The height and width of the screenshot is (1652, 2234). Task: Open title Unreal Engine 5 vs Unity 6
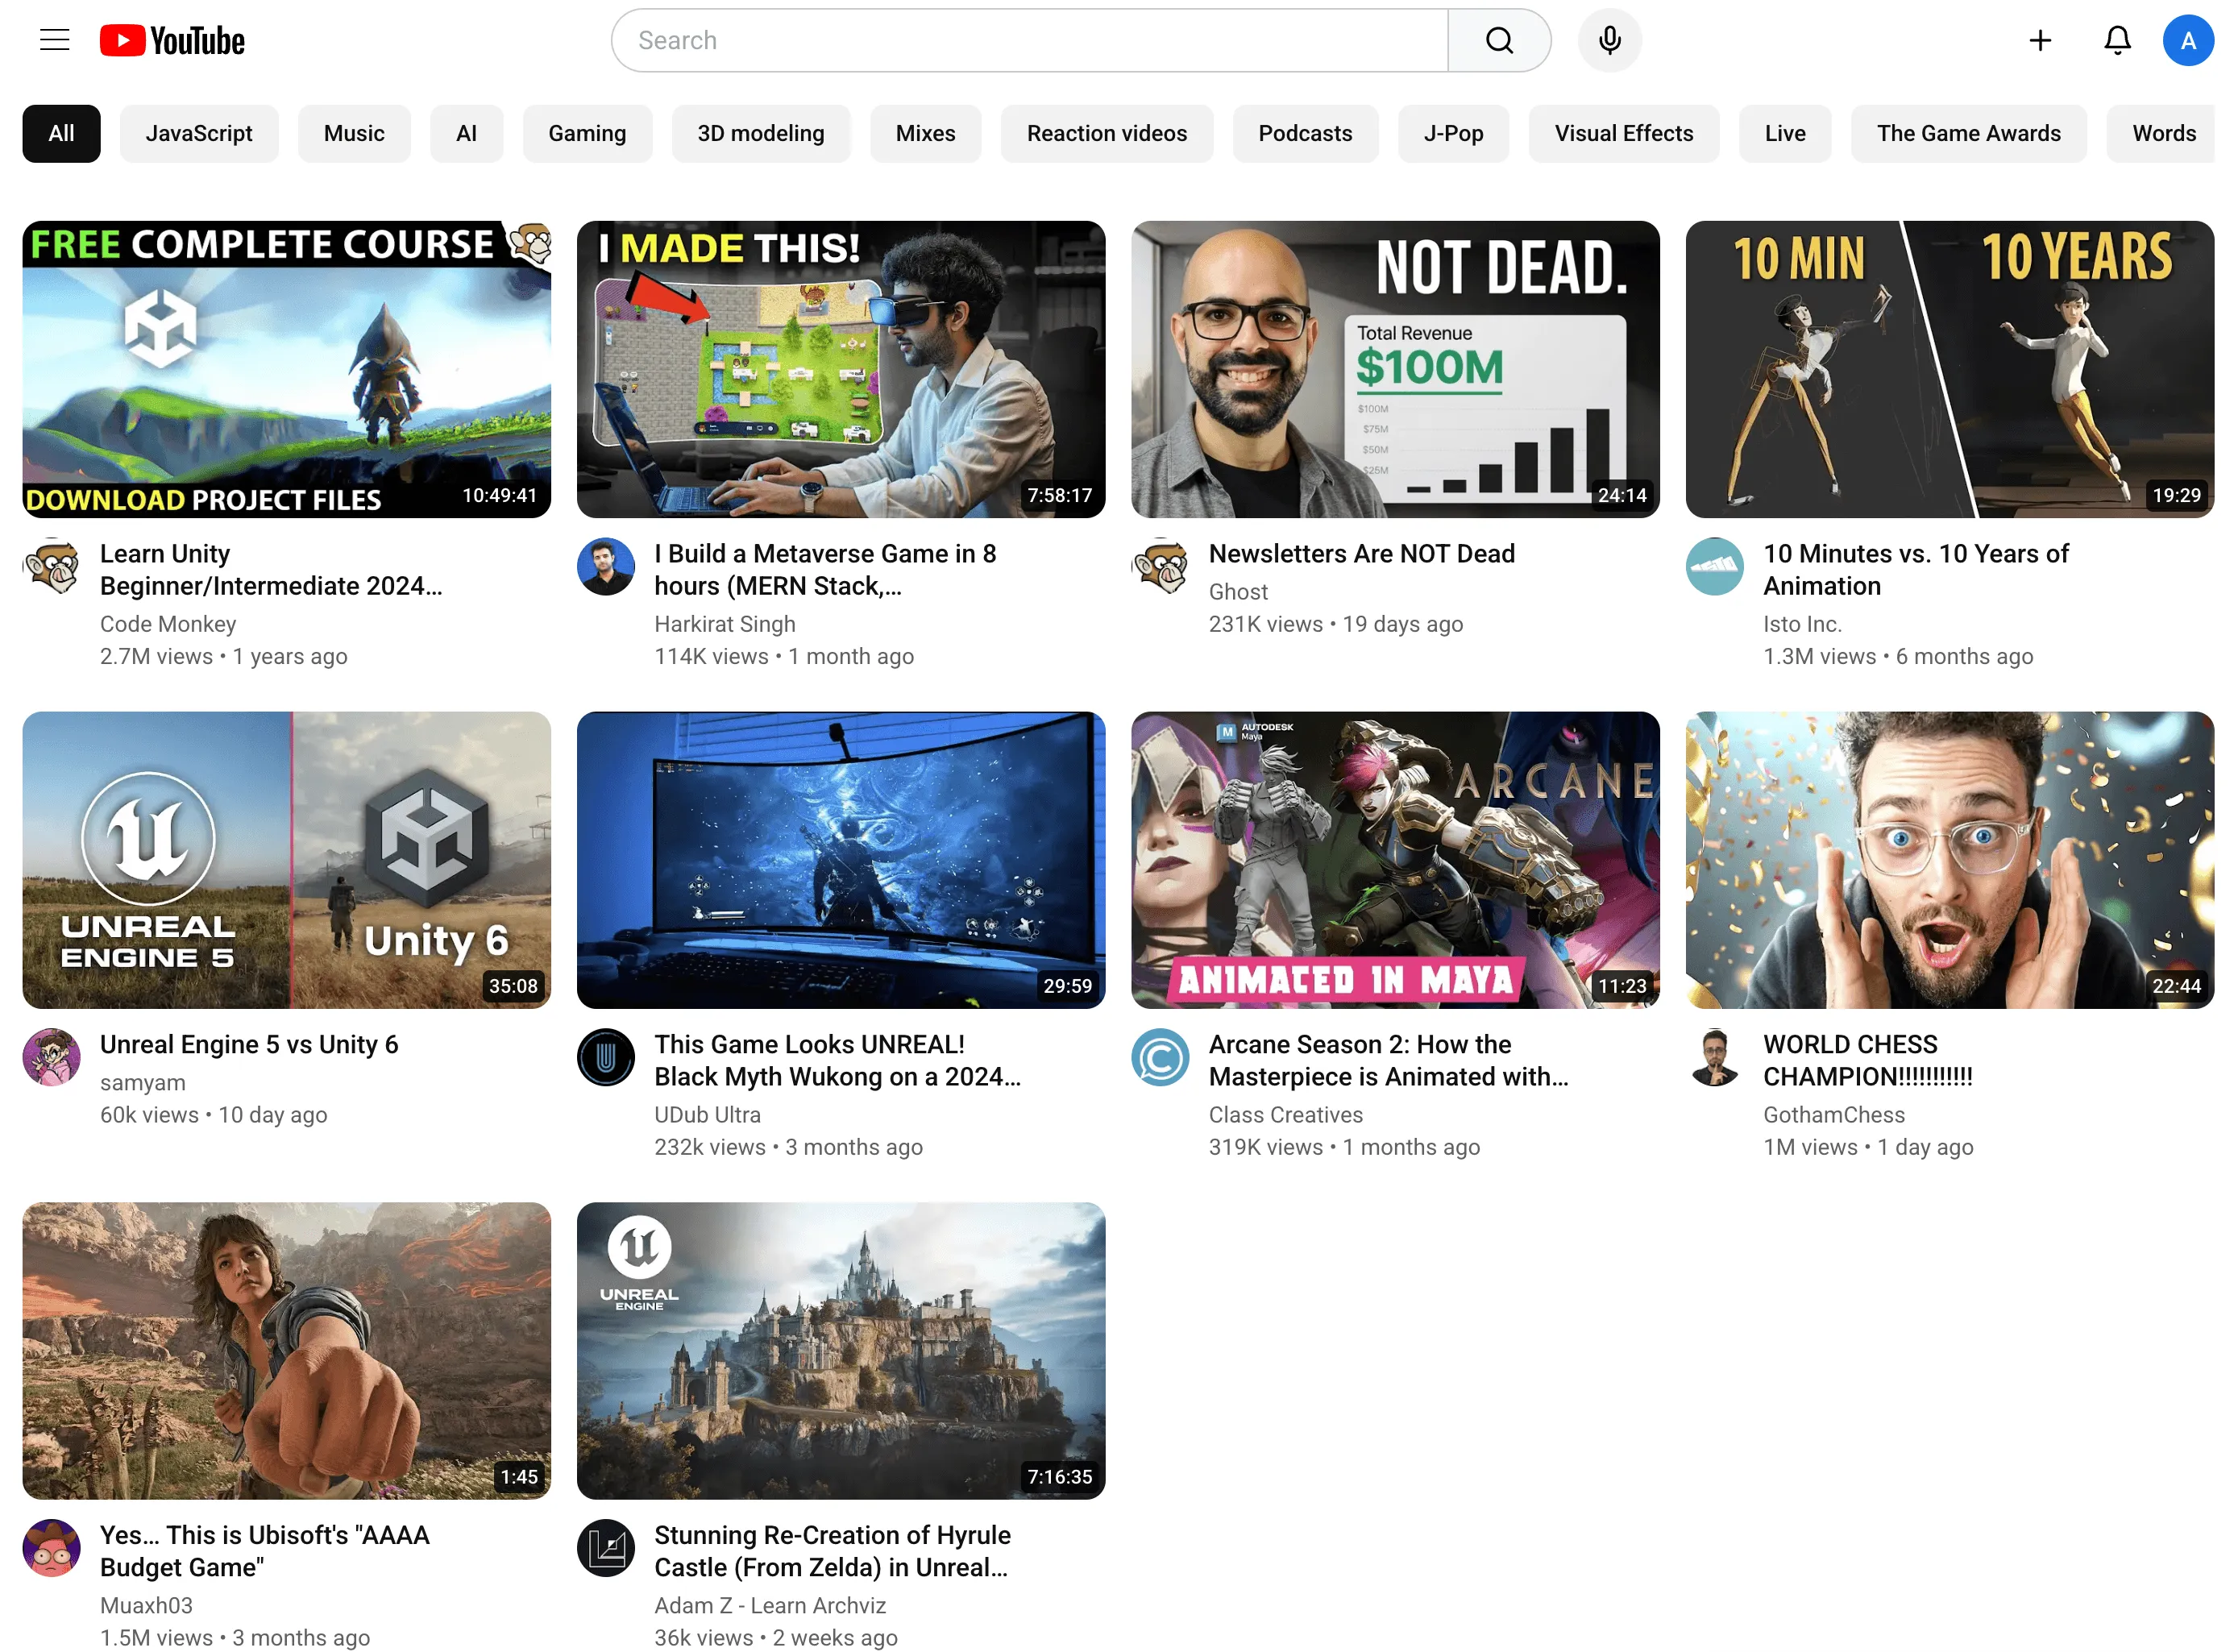pos(249,1045)
